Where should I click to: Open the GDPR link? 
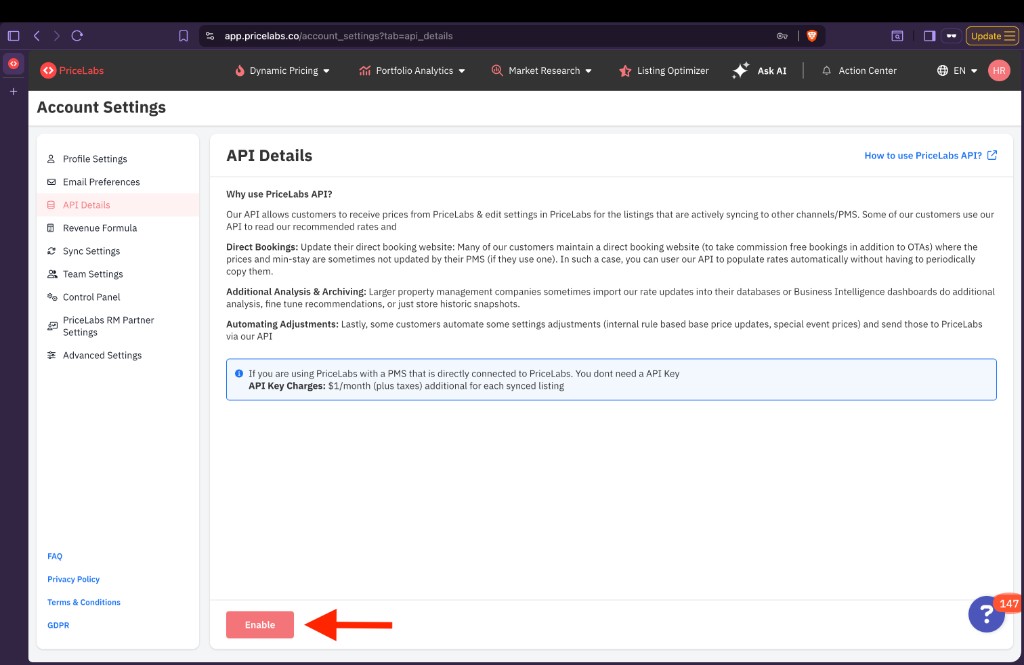[x=58, y=625]
